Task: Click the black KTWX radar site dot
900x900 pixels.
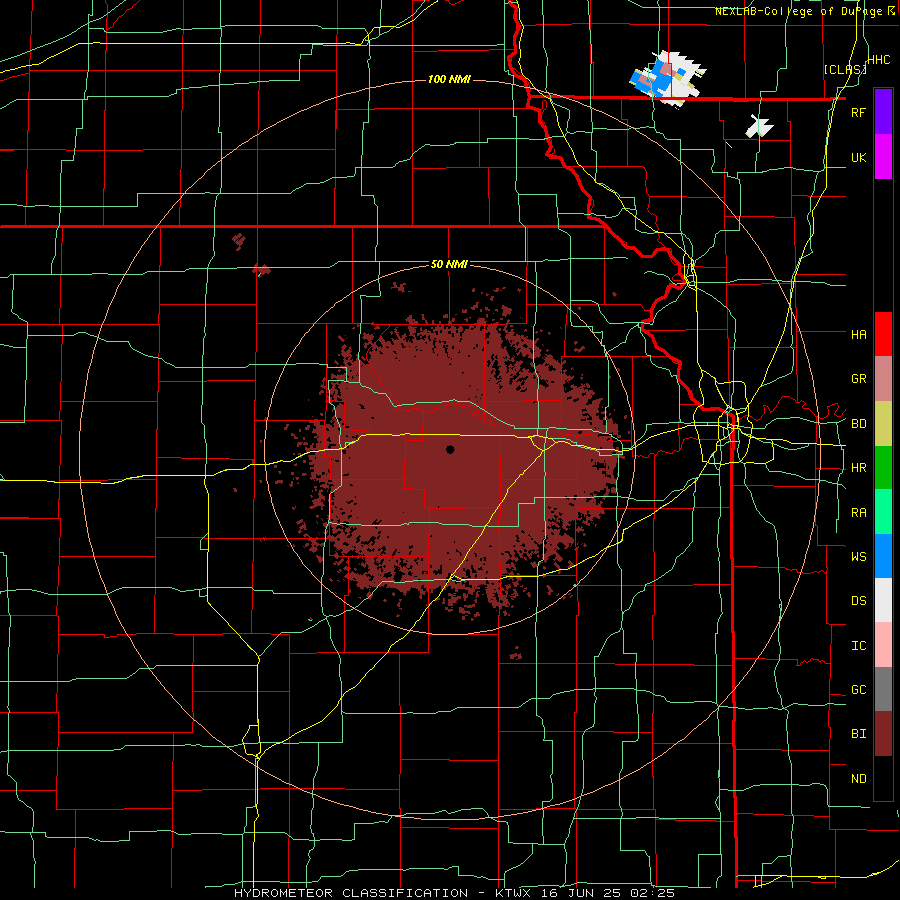Action: (x=450, y=449)
